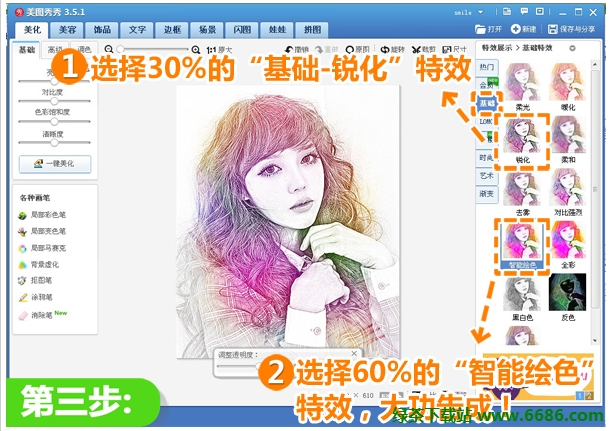The image size is (609, 431).
Task: Click the effects list scroll-up arrow
Action: coord(595,65)
